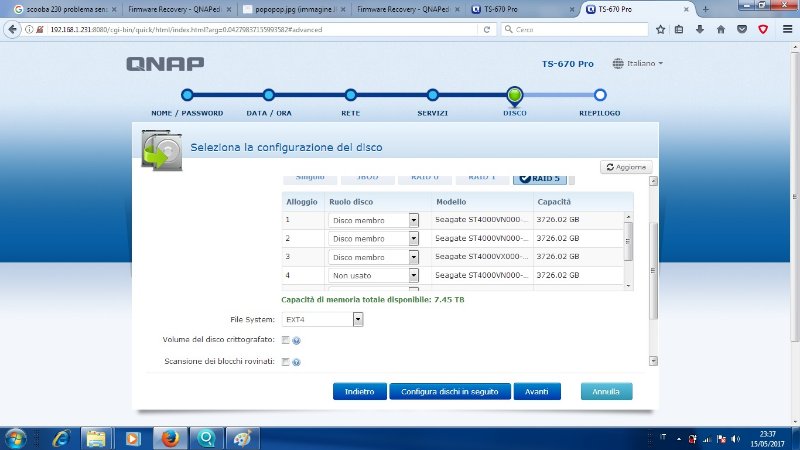Image resolution: width=800 pixels, height=450 pixels.
Task: Click the Firefox bookmark star icon
Action: pyautogui.click(x=660, y=29)
